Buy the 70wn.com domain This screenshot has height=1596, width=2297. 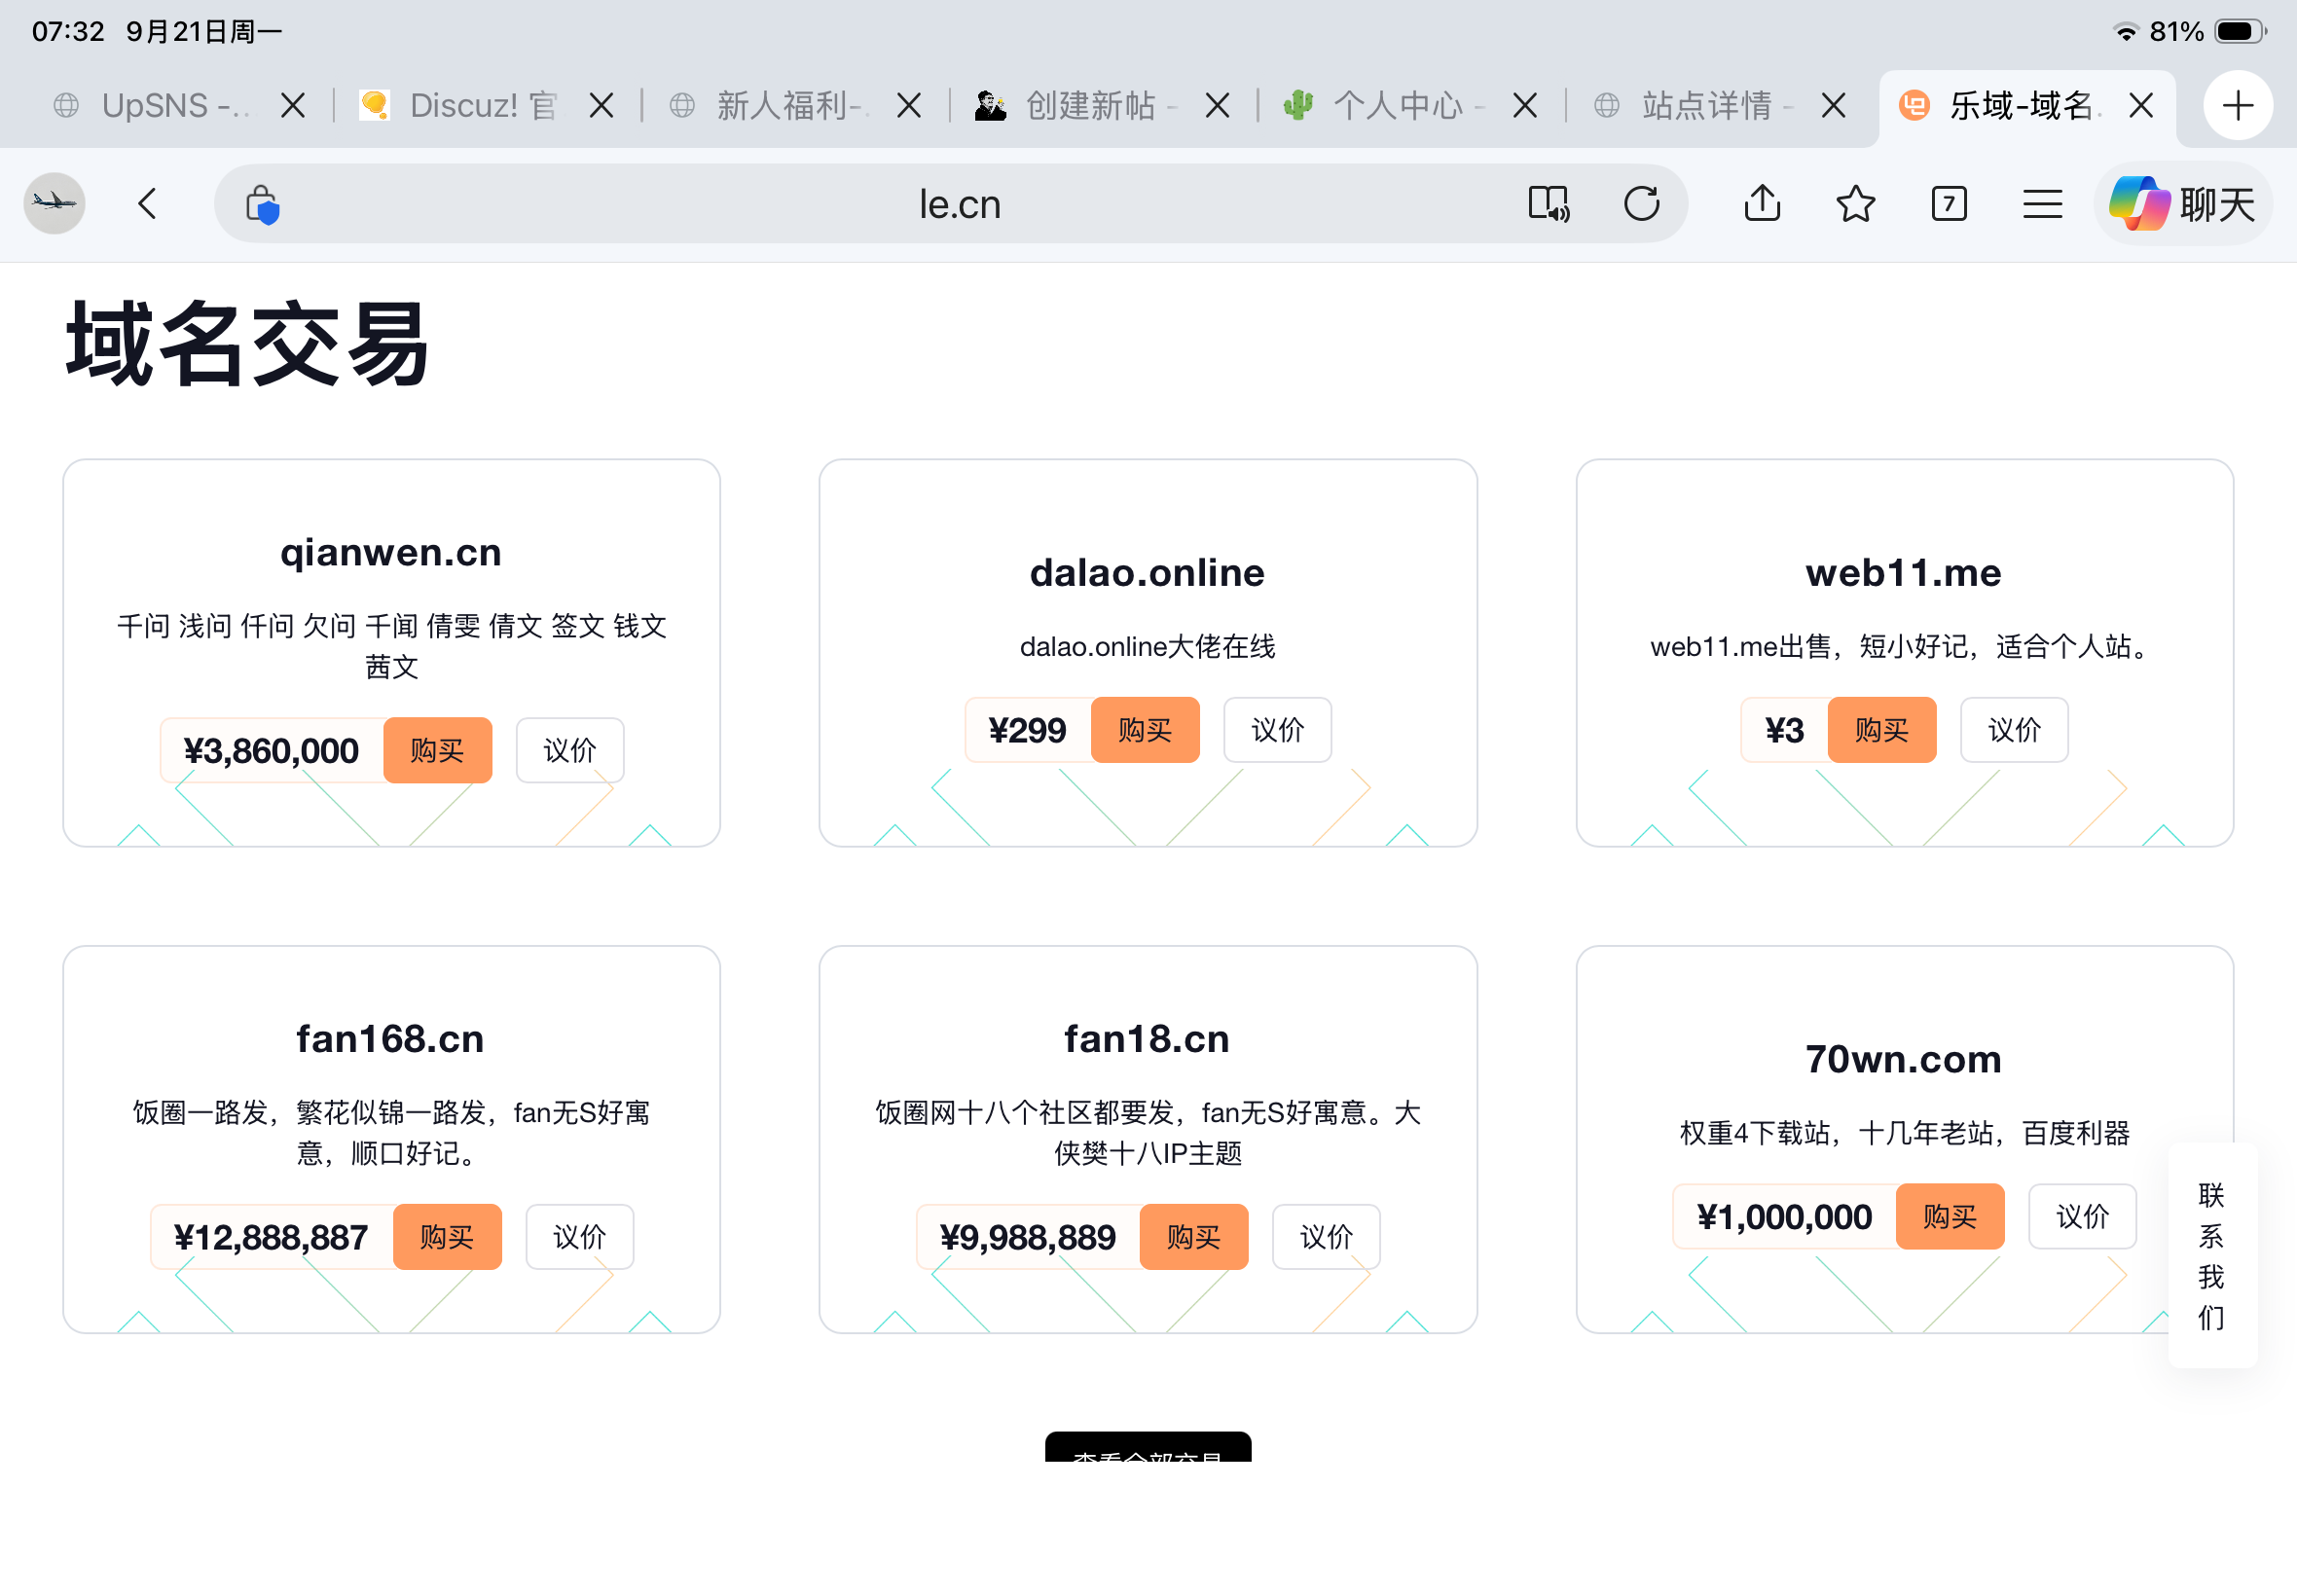coord(1950,1216)
